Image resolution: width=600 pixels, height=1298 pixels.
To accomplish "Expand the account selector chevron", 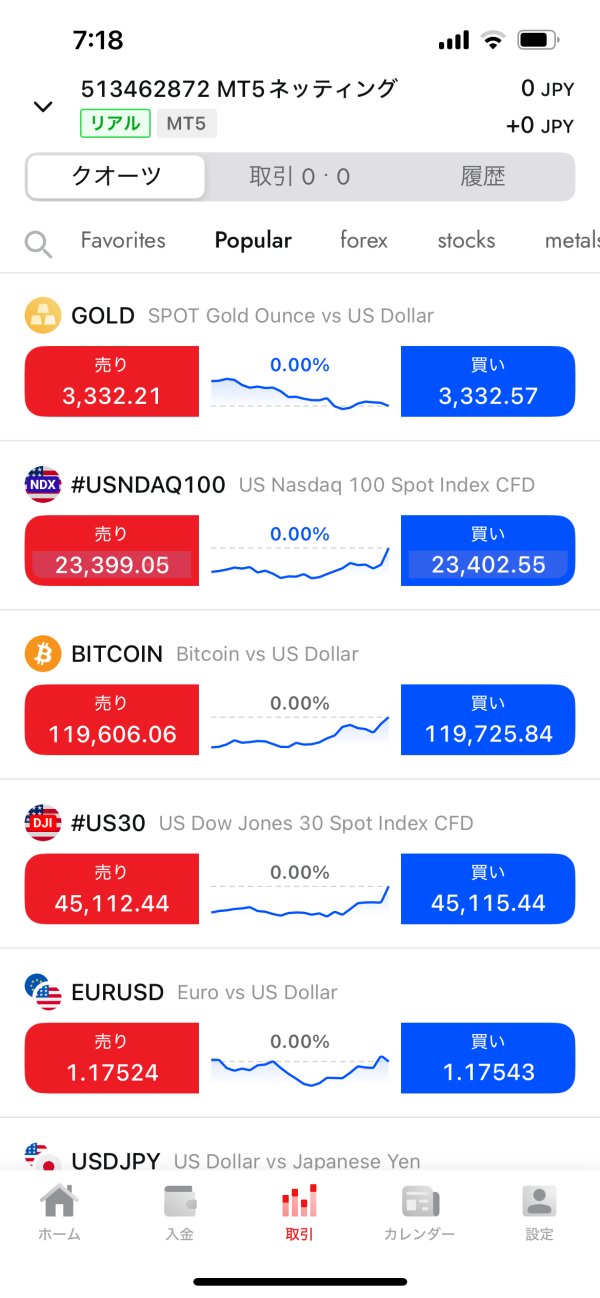I will coord(43,106).
